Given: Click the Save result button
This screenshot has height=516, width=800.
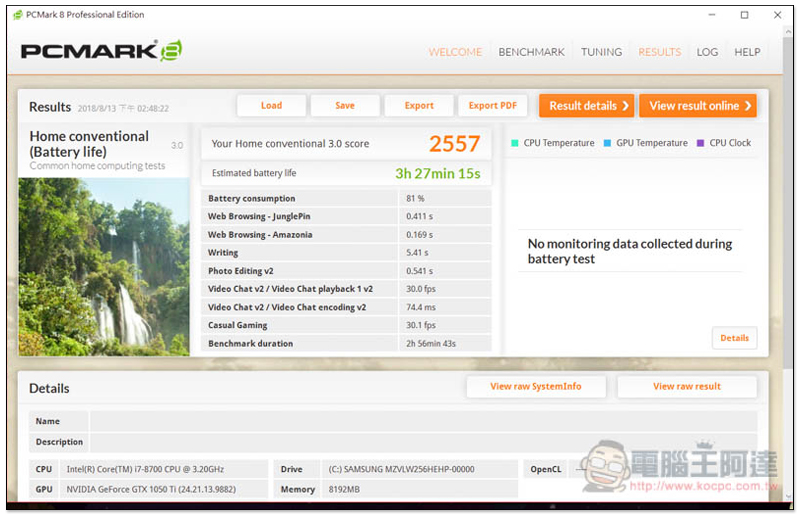Looking at the screenshot, I should tap(345, 106).
